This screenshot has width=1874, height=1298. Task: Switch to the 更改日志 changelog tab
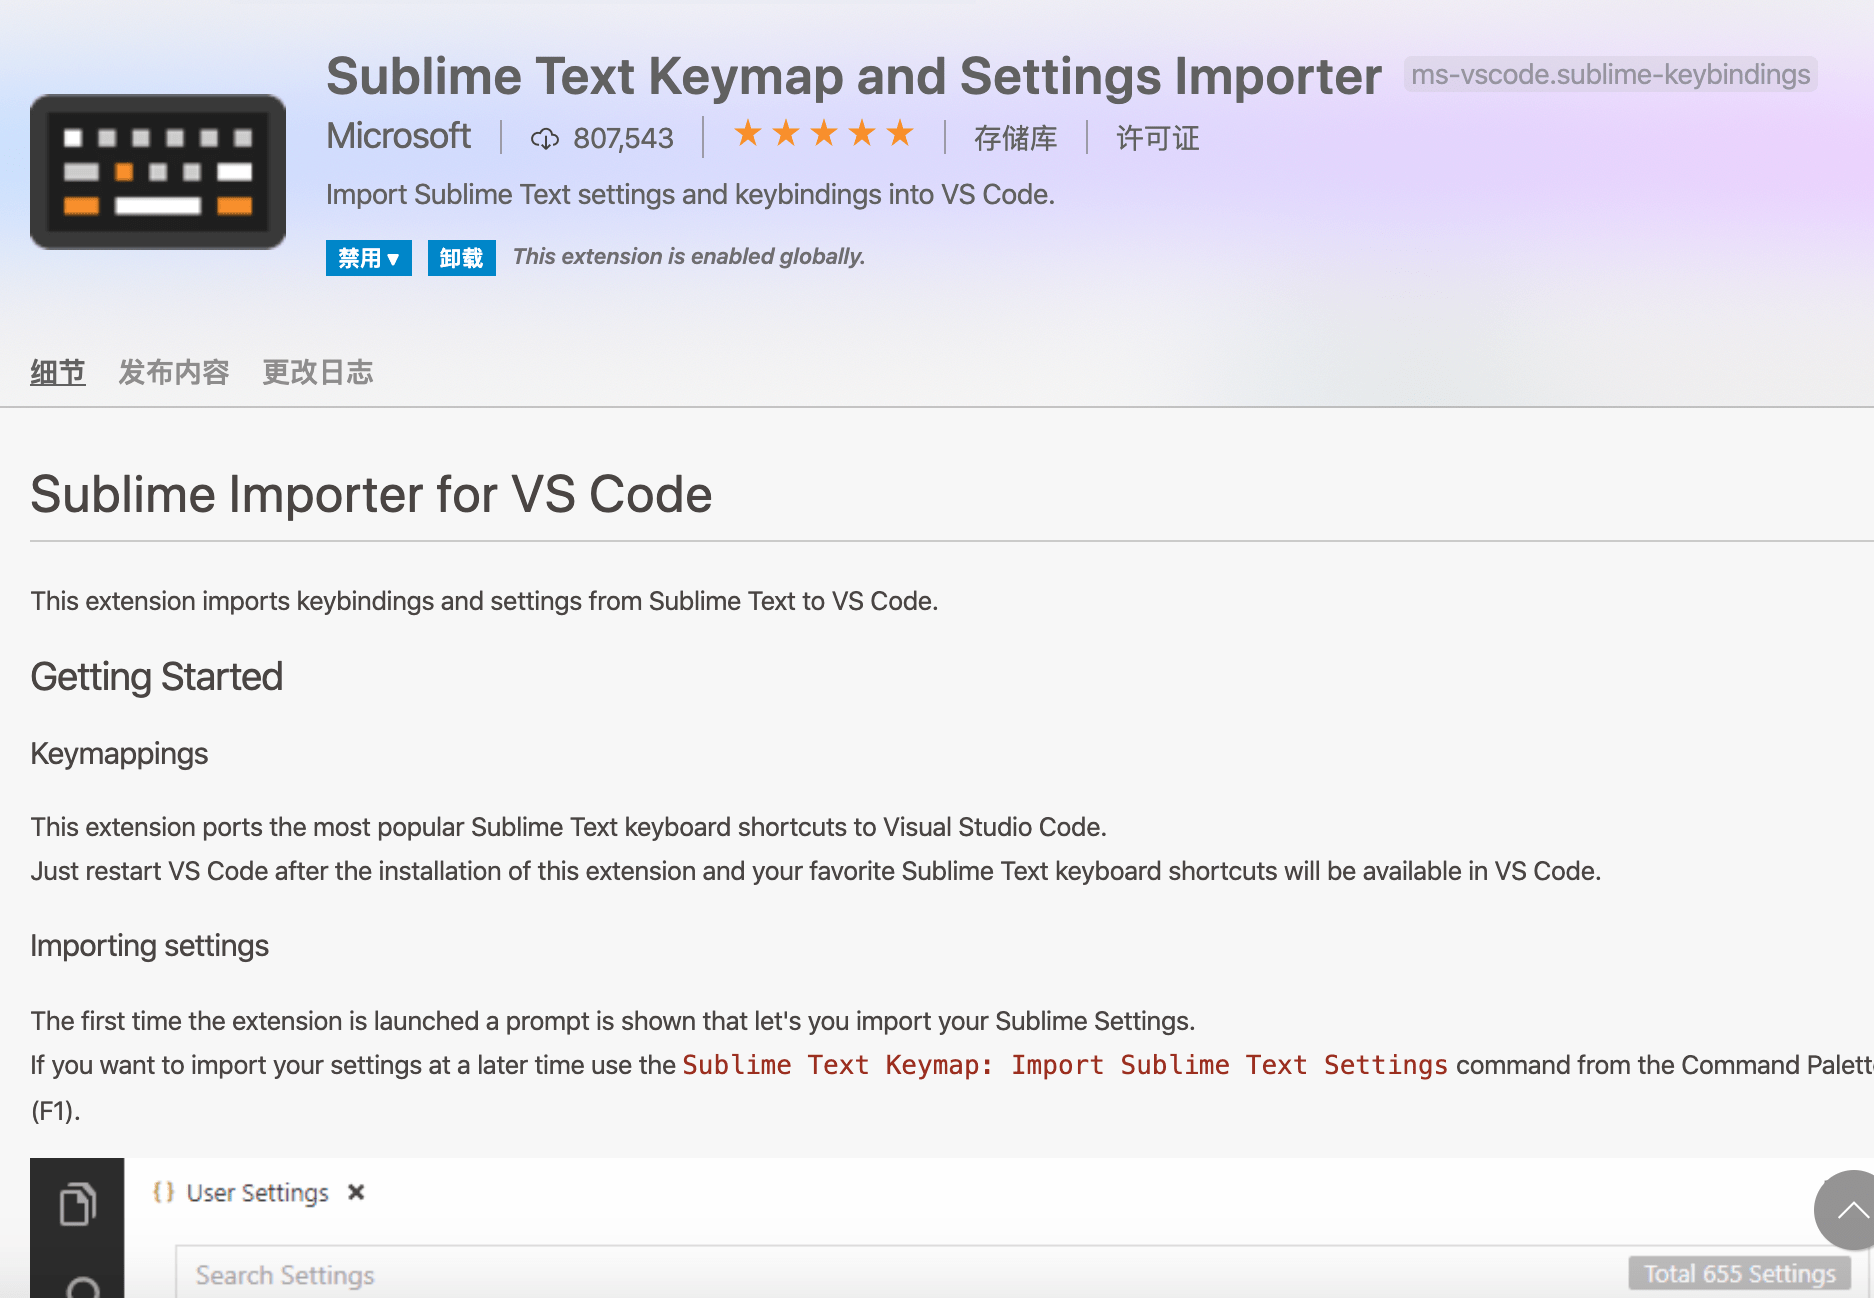[x=318, y=372]
